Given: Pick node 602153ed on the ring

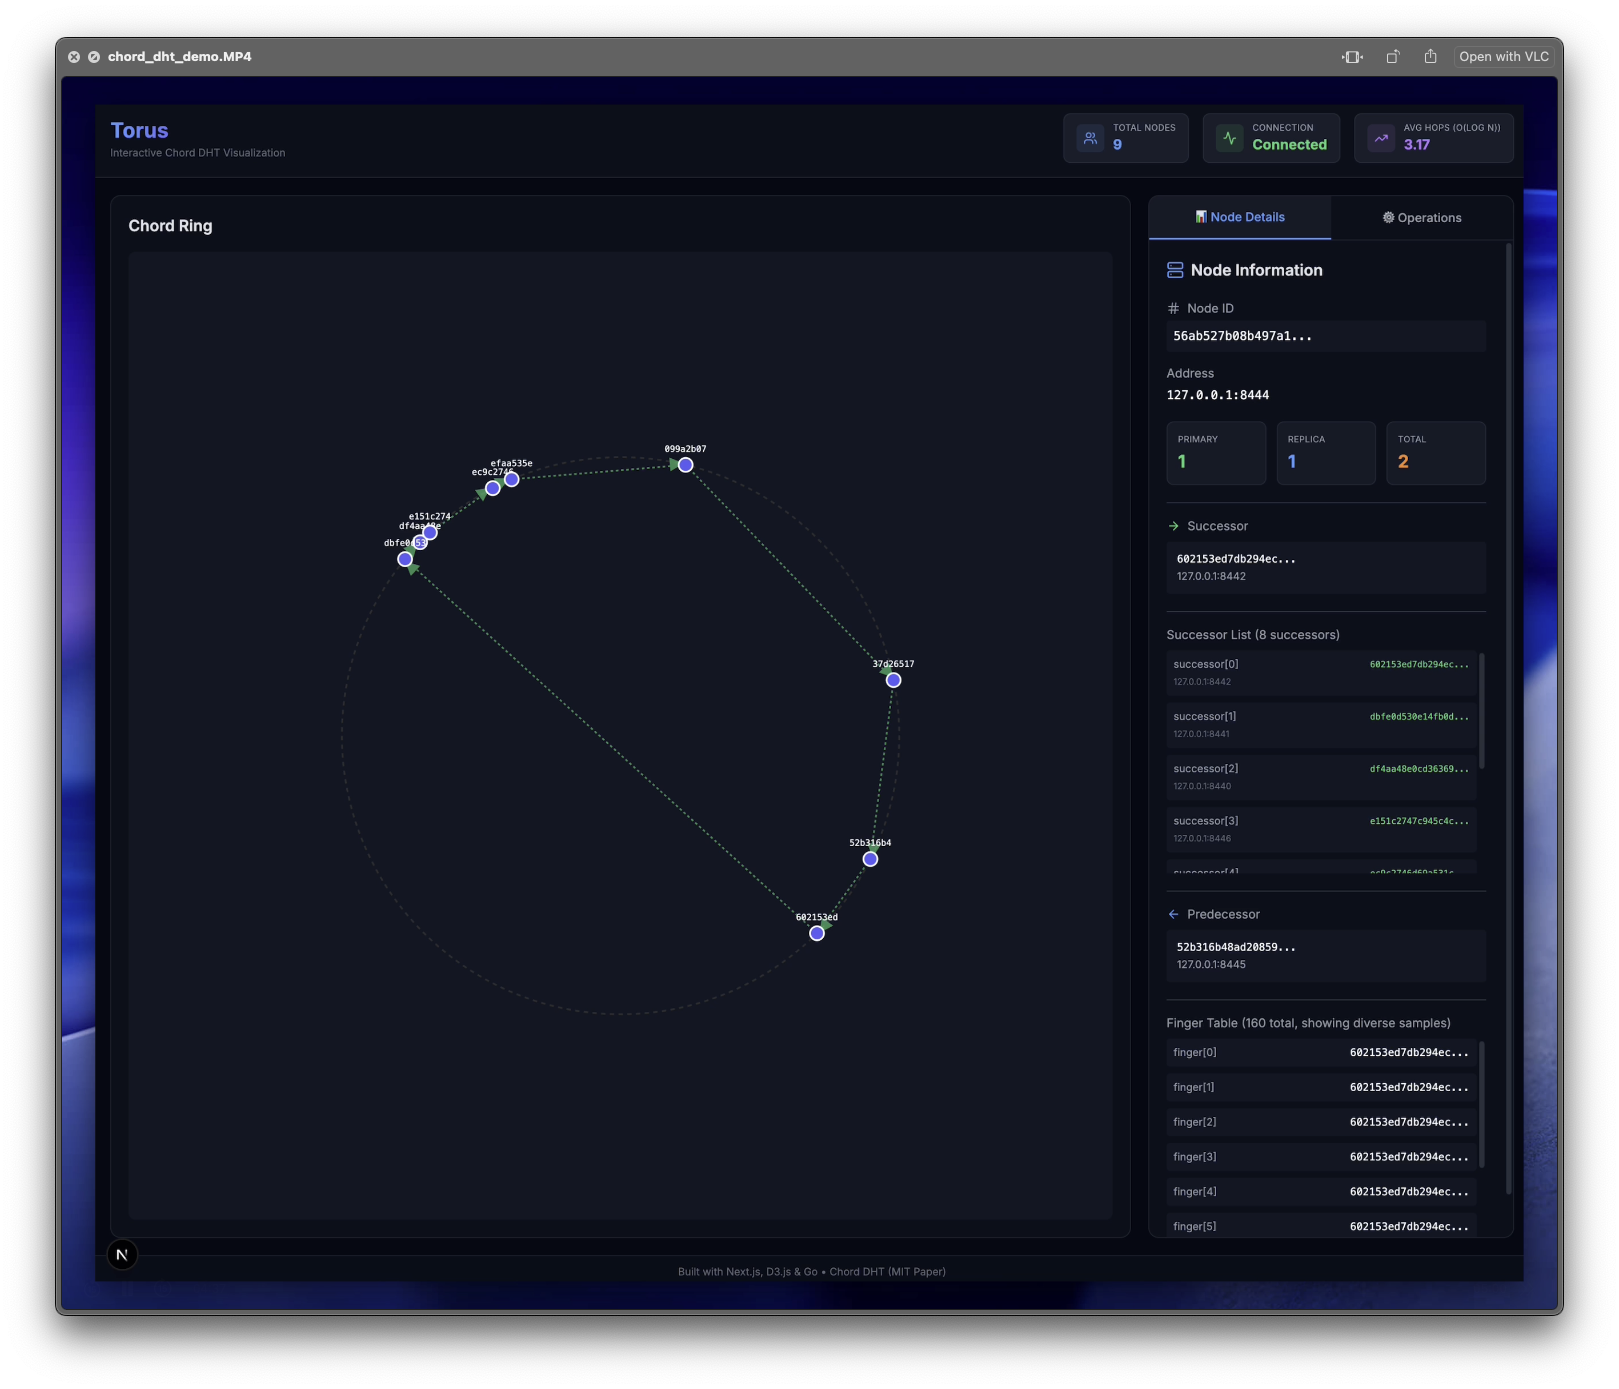Looking at the screenshot, I should 817,933.
